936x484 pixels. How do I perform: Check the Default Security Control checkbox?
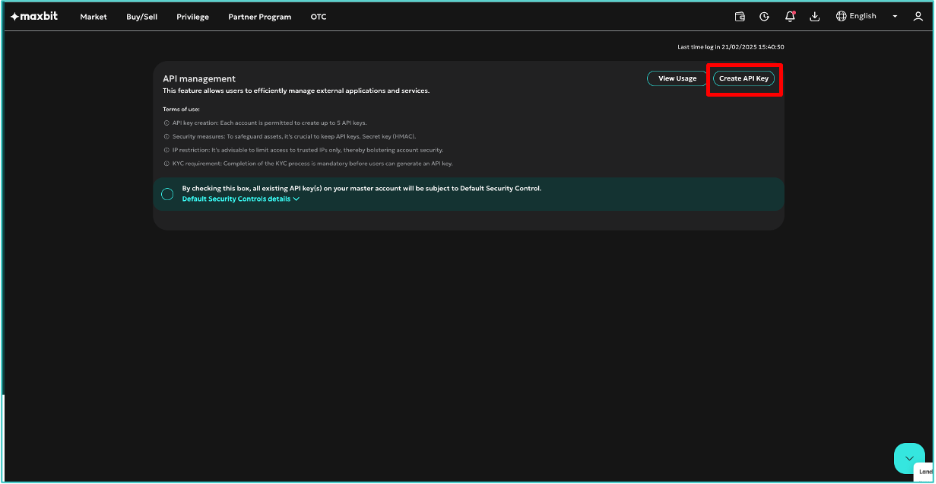(167, 194)
